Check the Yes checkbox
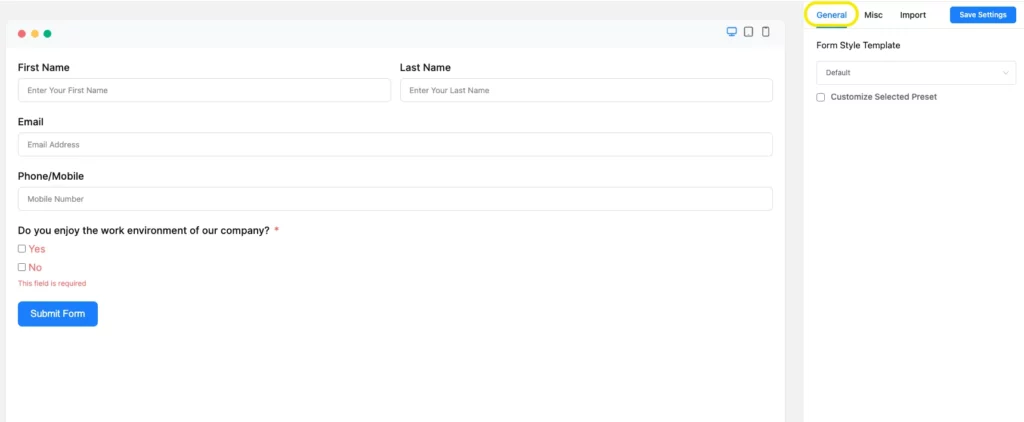This screenshot has height=422, width=1024. (22, 248)
